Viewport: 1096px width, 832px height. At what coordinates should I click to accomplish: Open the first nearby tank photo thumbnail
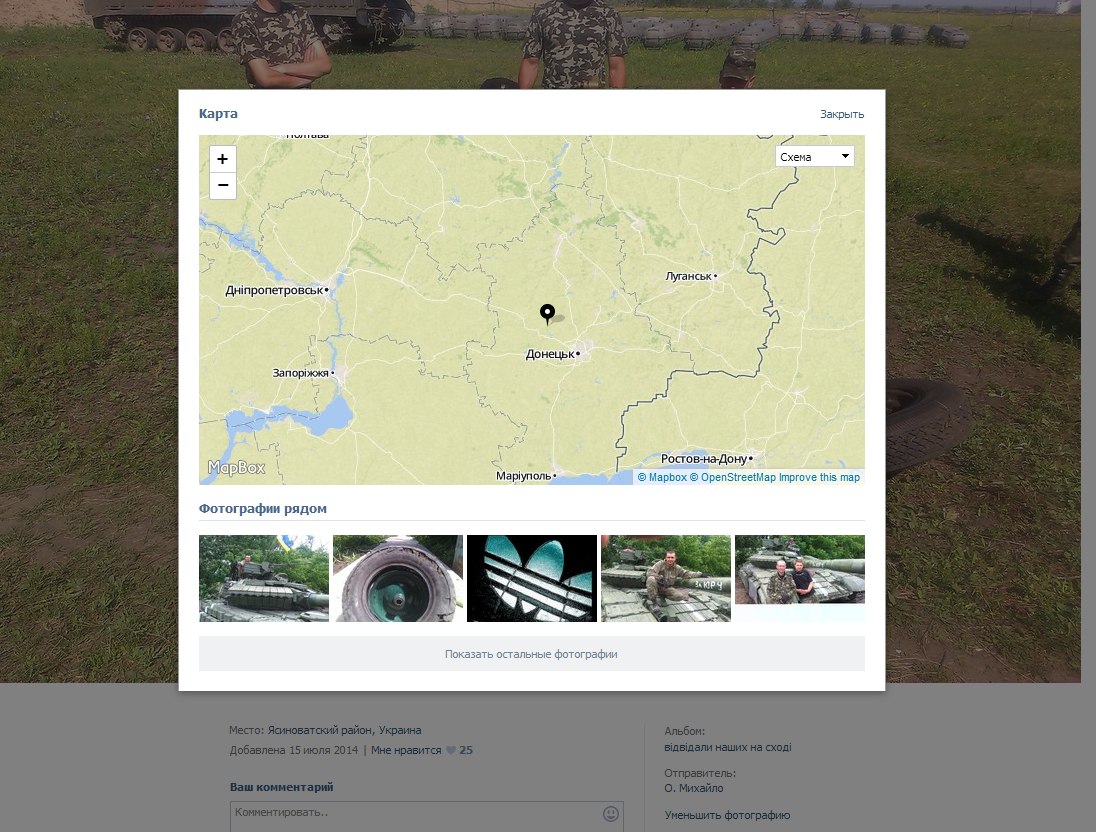click(x=264, y=578)
